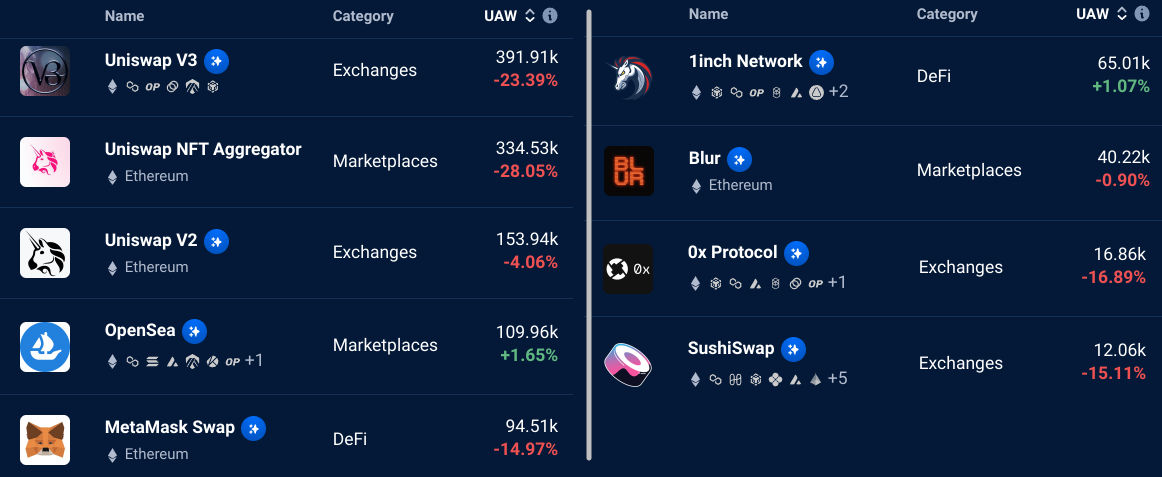Click the Category column header on left table
This screenshot has height=477, width=1162.
point(363,16)
